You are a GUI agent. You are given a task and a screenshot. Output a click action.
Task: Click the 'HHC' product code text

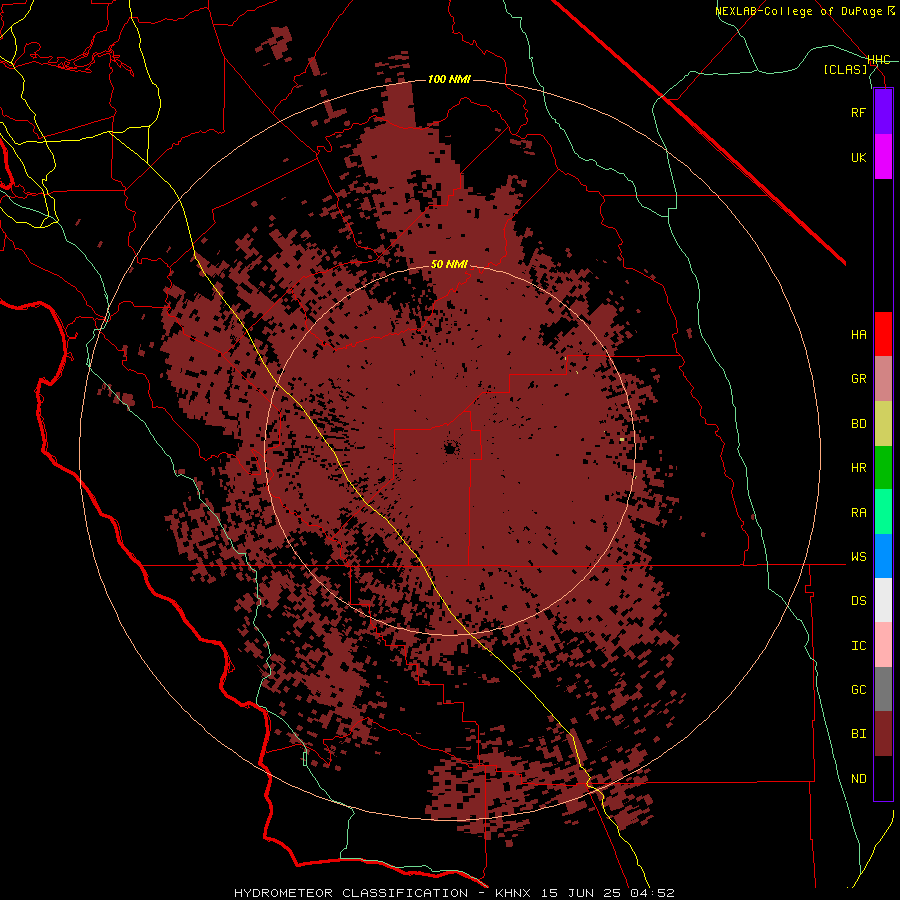click(x=879, y=60)
